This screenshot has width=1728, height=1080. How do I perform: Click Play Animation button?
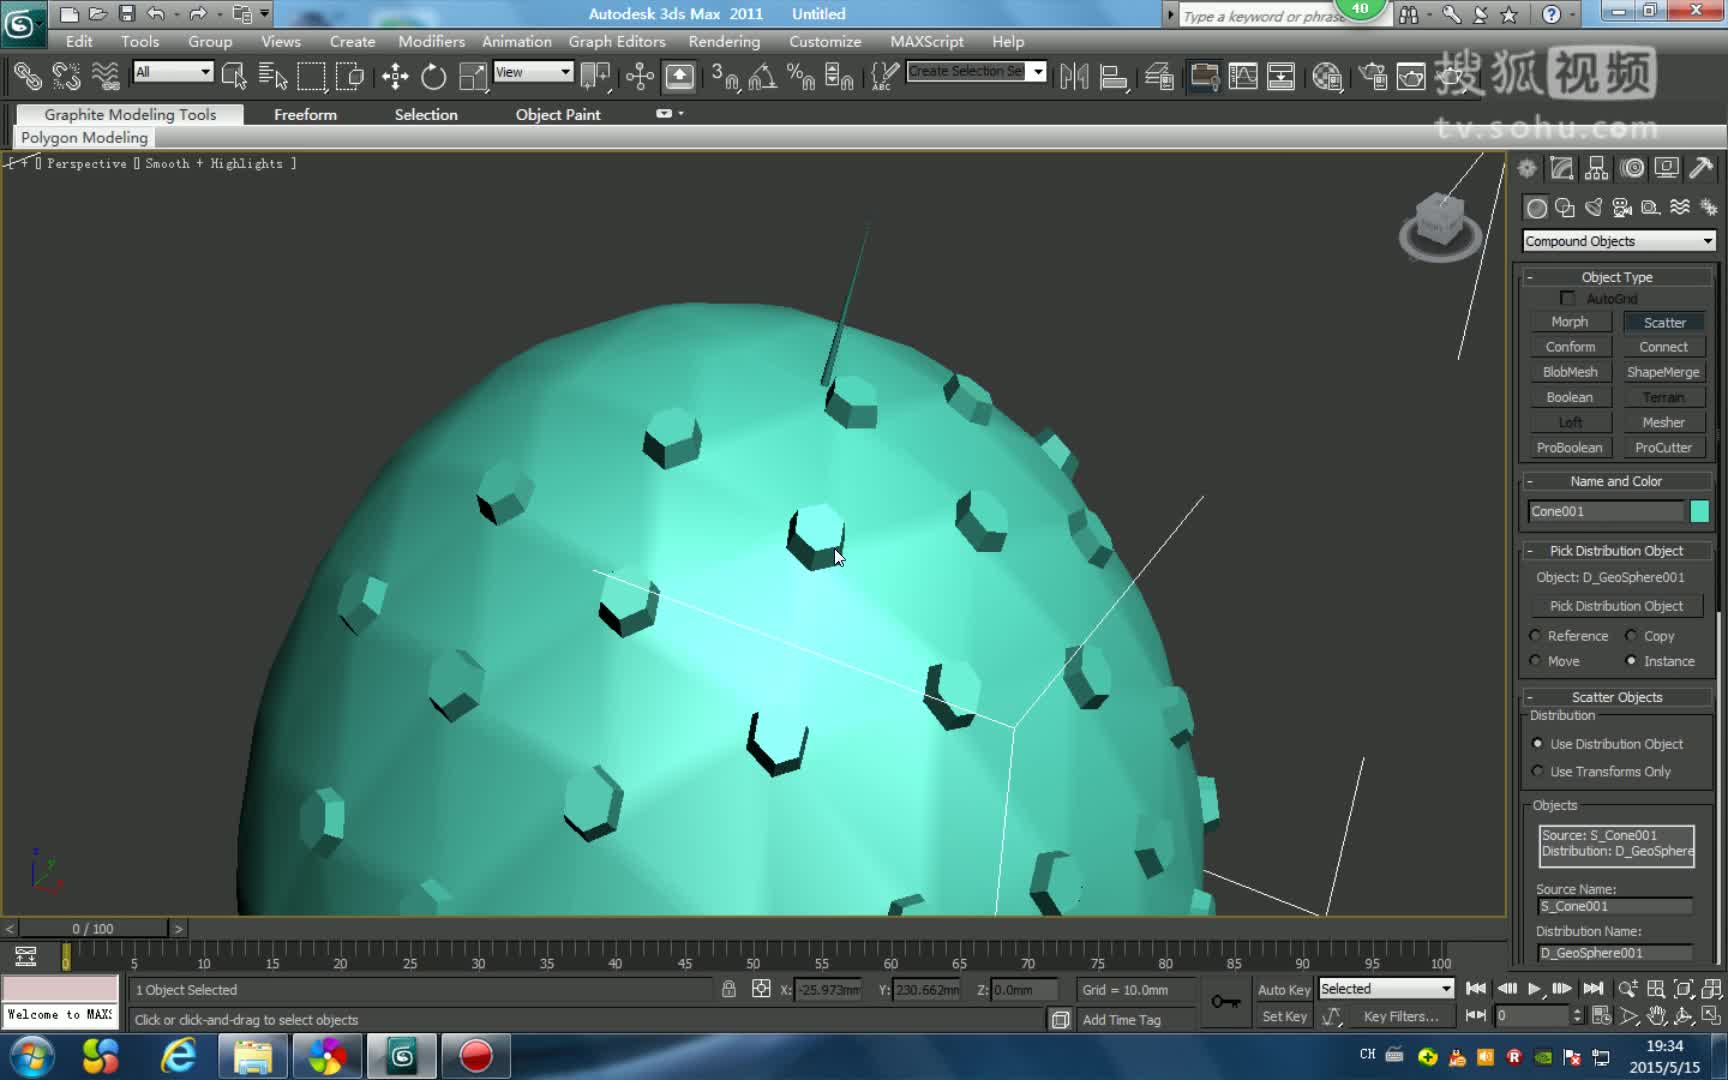(x=1534, y=989)
